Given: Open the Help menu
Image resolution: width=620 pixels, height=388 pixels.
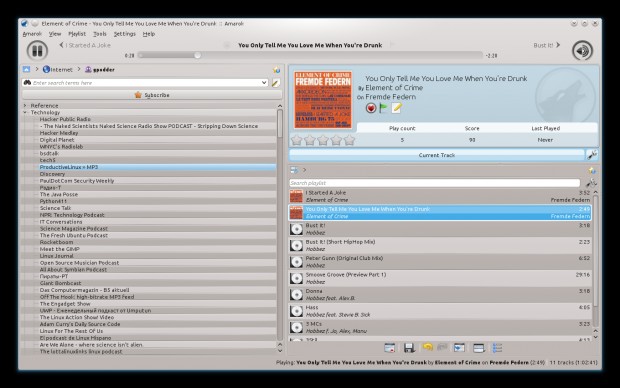Looking at the screenshot, I should [x=149, y=34].
